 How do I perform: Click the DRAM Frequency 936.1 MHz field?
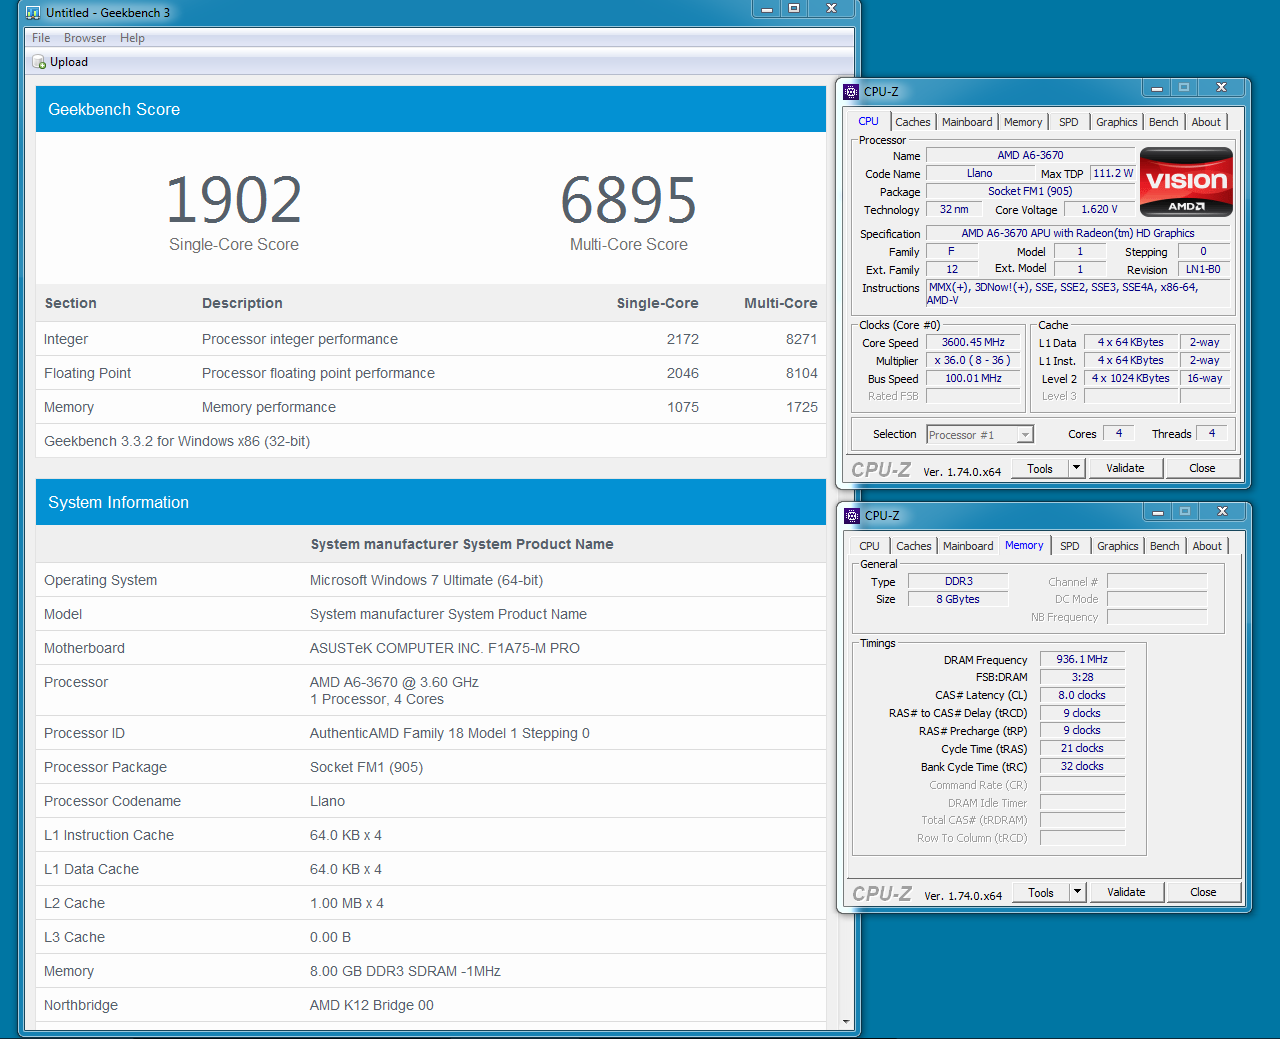click(1082, 659)
